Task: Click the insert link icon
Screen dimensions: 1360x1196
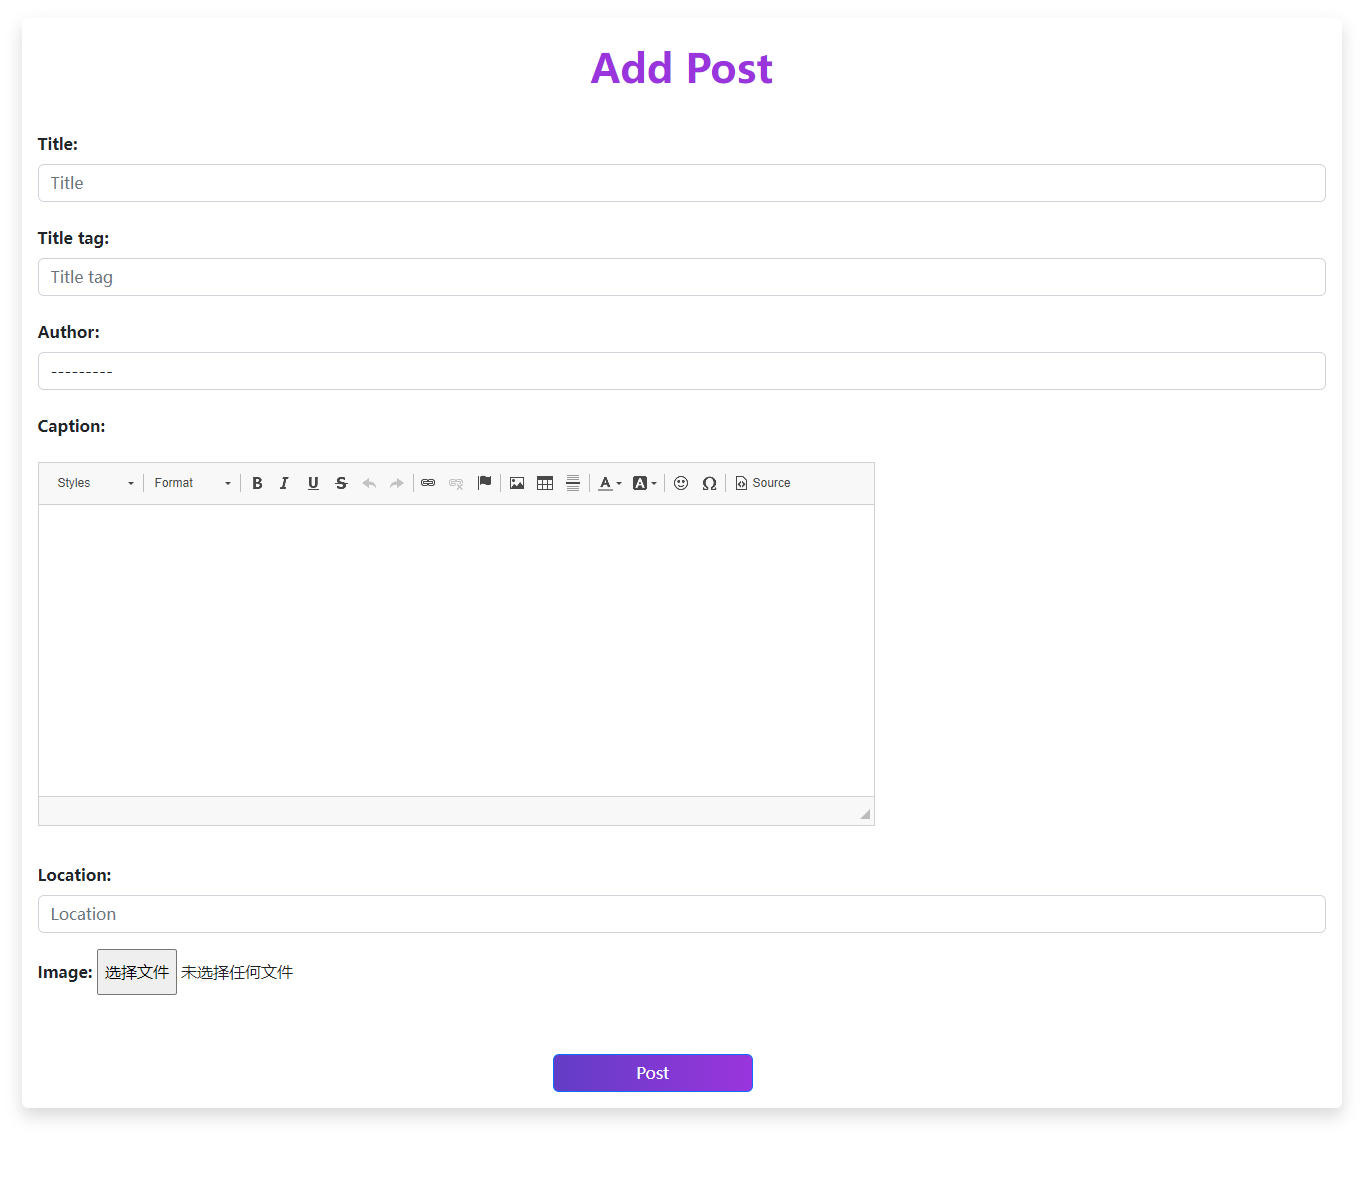Action: click(x=428, y=483)
